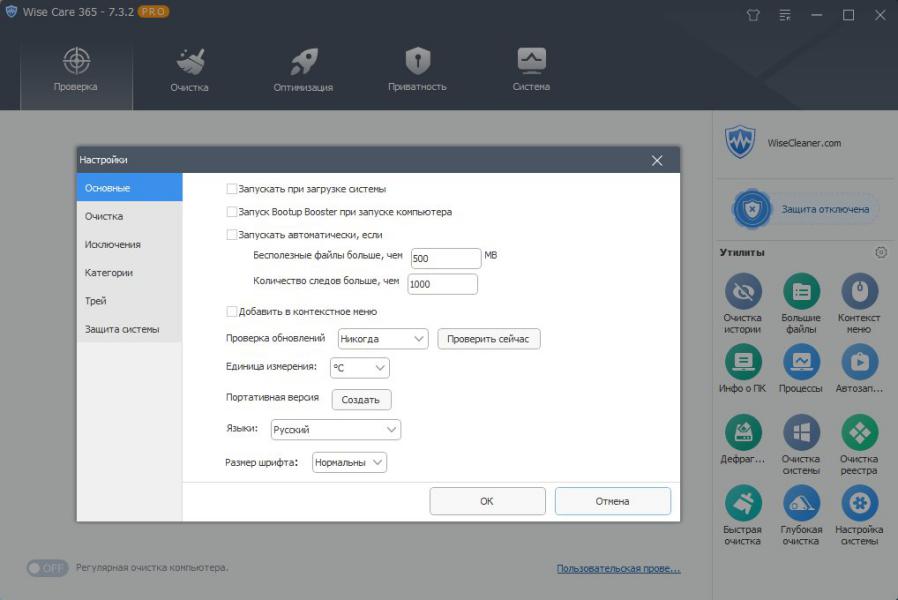Open the Контекст меню utility icon
The height and width of the screenshot is (600, 898).
[x=859, y=292]
